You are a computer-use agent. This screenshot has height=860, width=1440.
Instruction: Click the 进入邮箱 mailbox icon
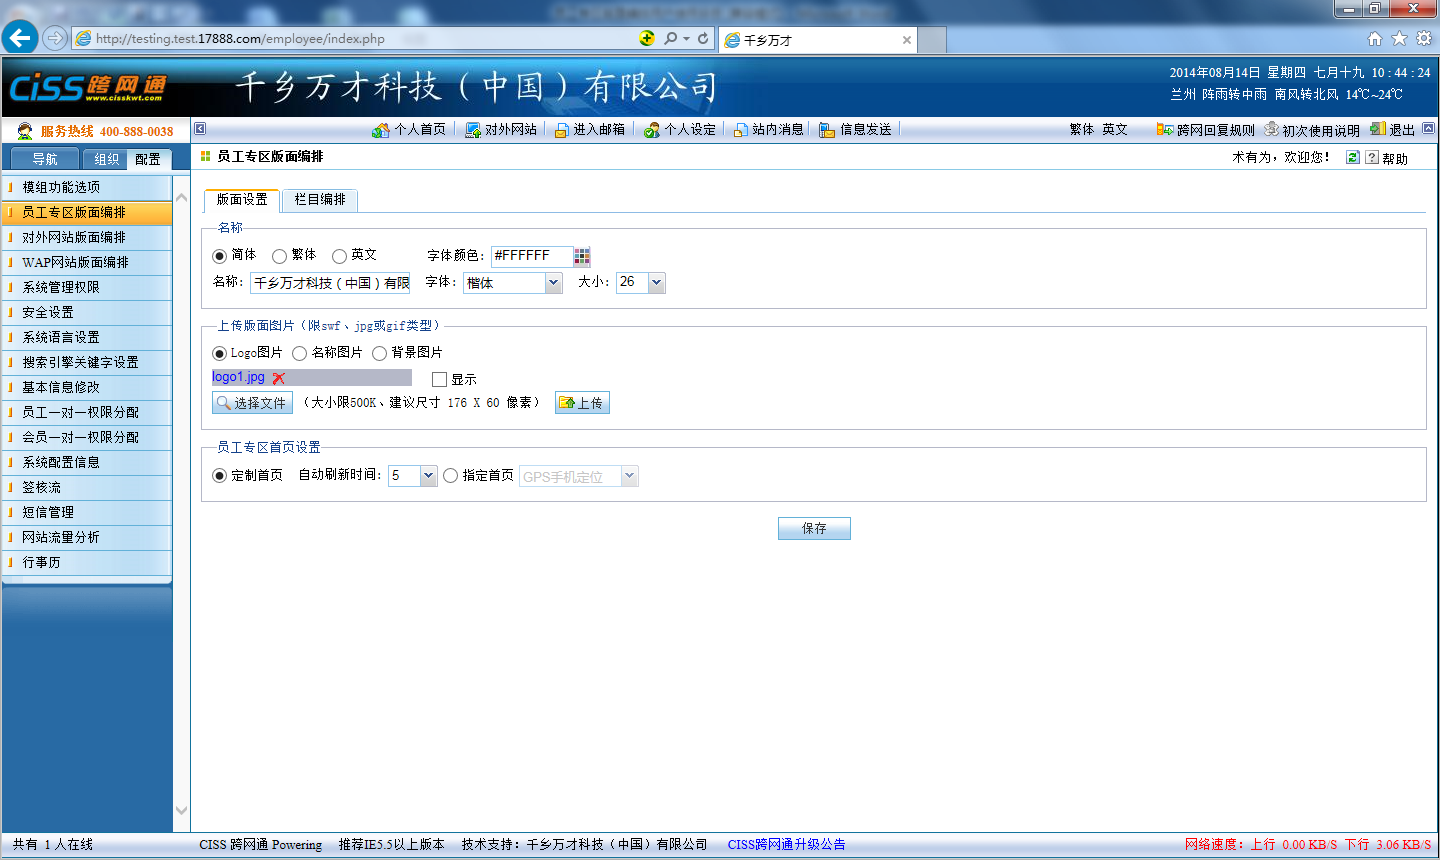tap(562, 130)
